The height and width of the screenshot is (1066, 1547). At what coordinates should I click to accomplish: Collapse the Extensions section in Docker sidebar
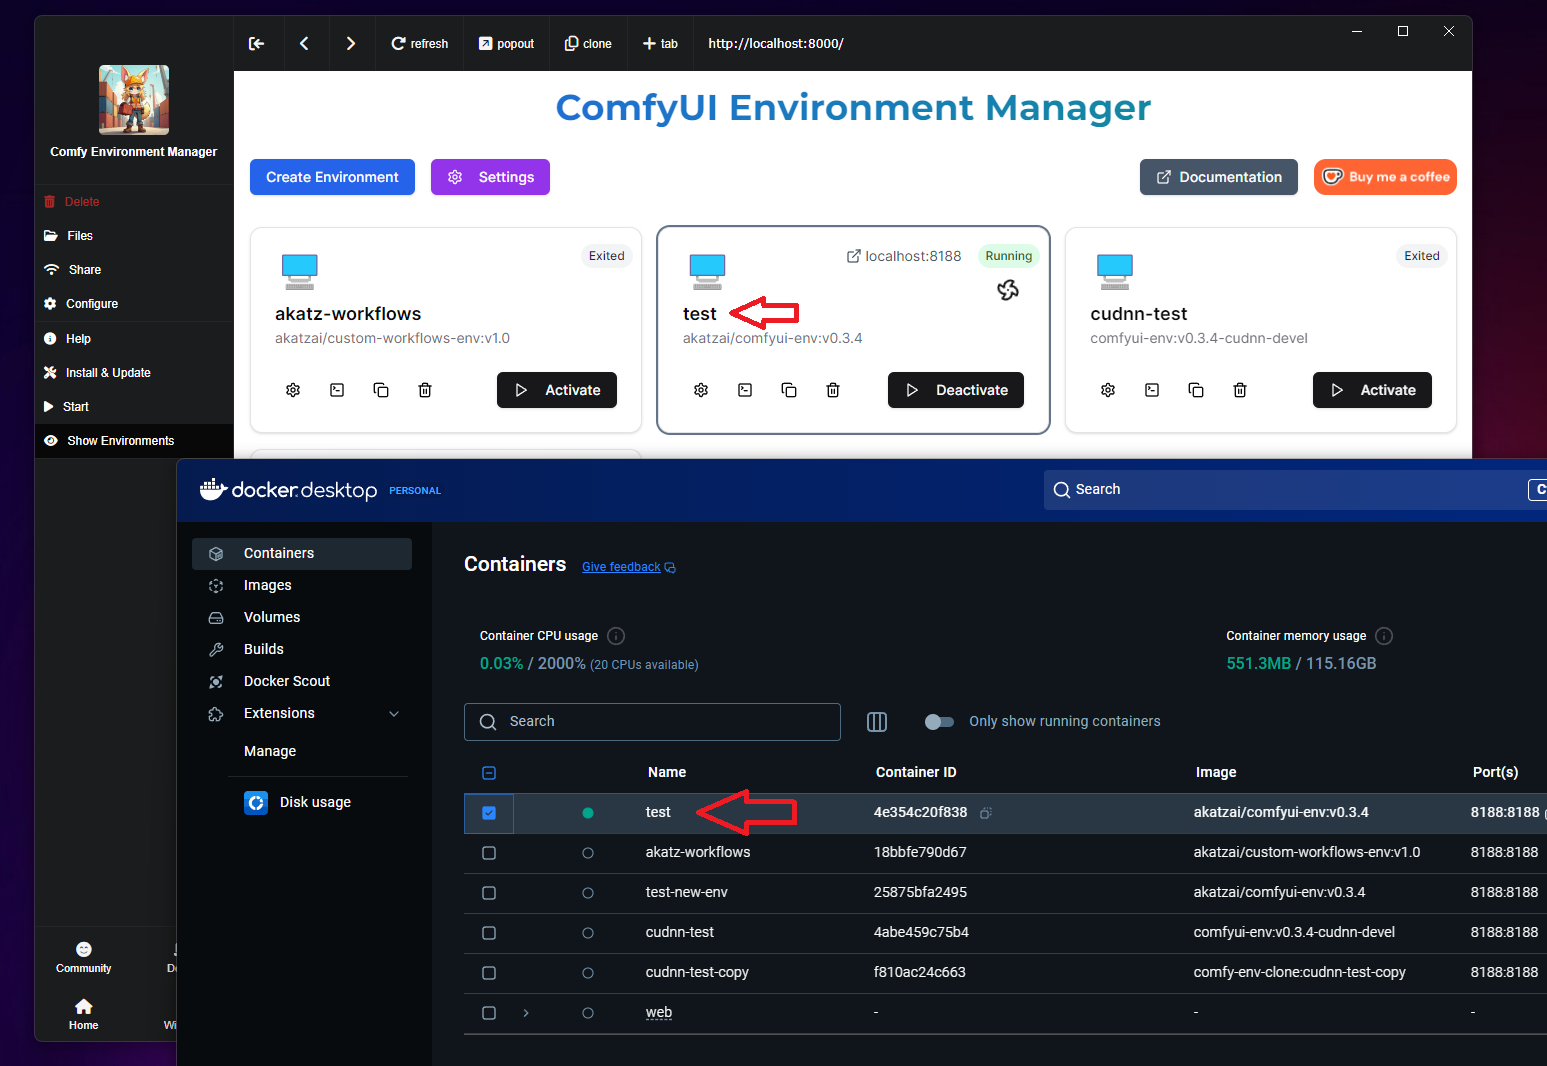pos(394,714)
